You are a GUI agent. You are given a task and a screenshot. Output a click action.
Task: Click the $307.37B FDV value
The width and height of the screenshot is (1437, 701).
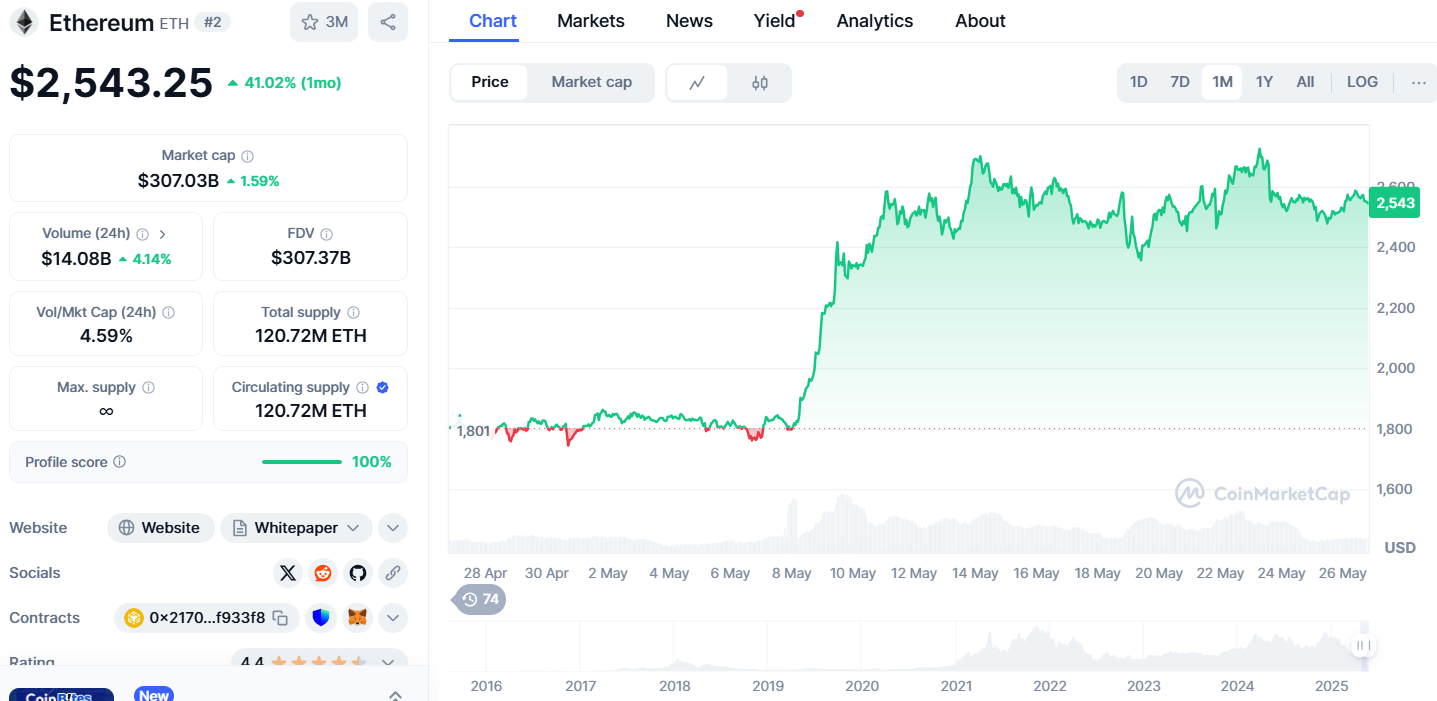[311, 258]
